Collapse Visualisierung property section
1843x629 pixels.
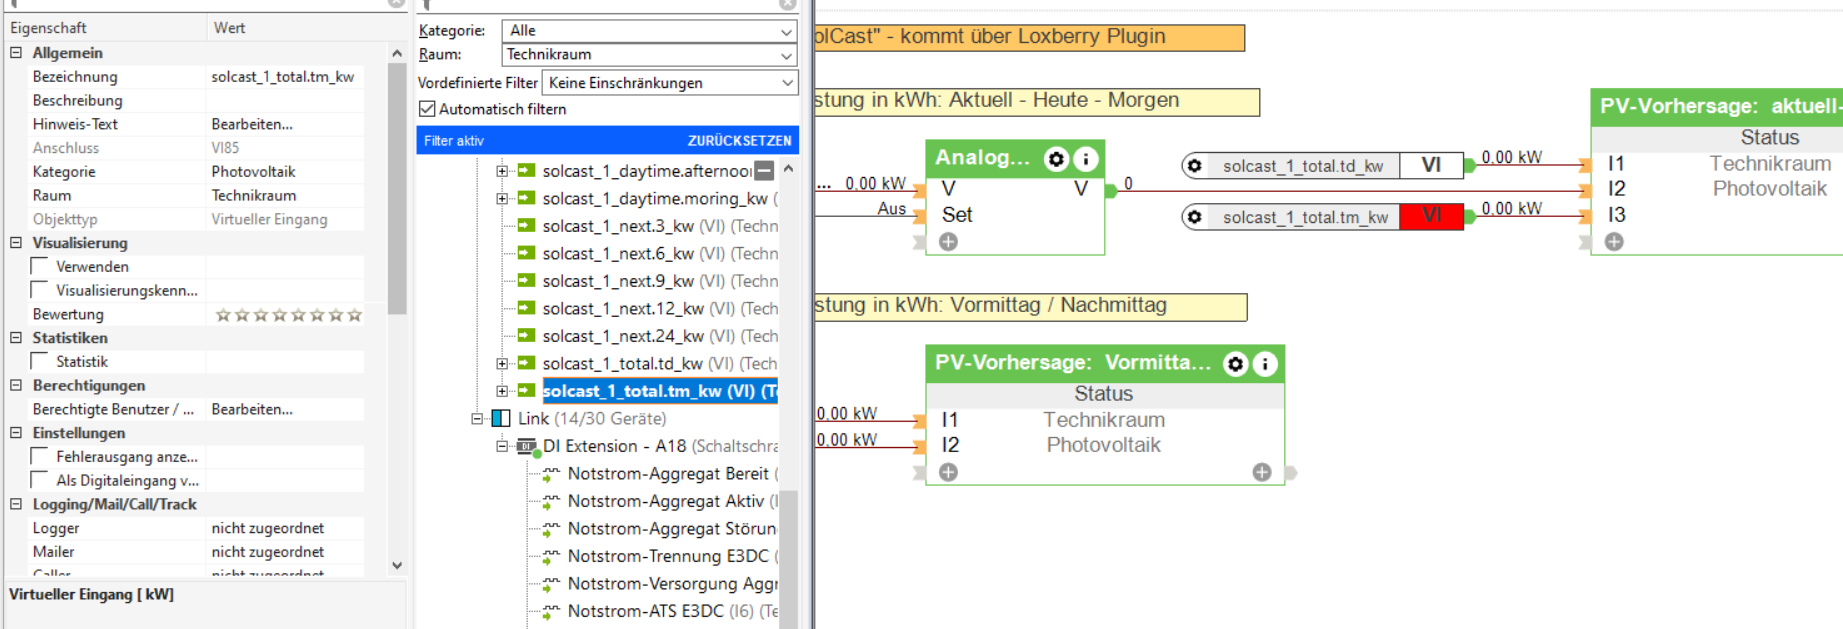pyautogui.click(x=16, y=242)
